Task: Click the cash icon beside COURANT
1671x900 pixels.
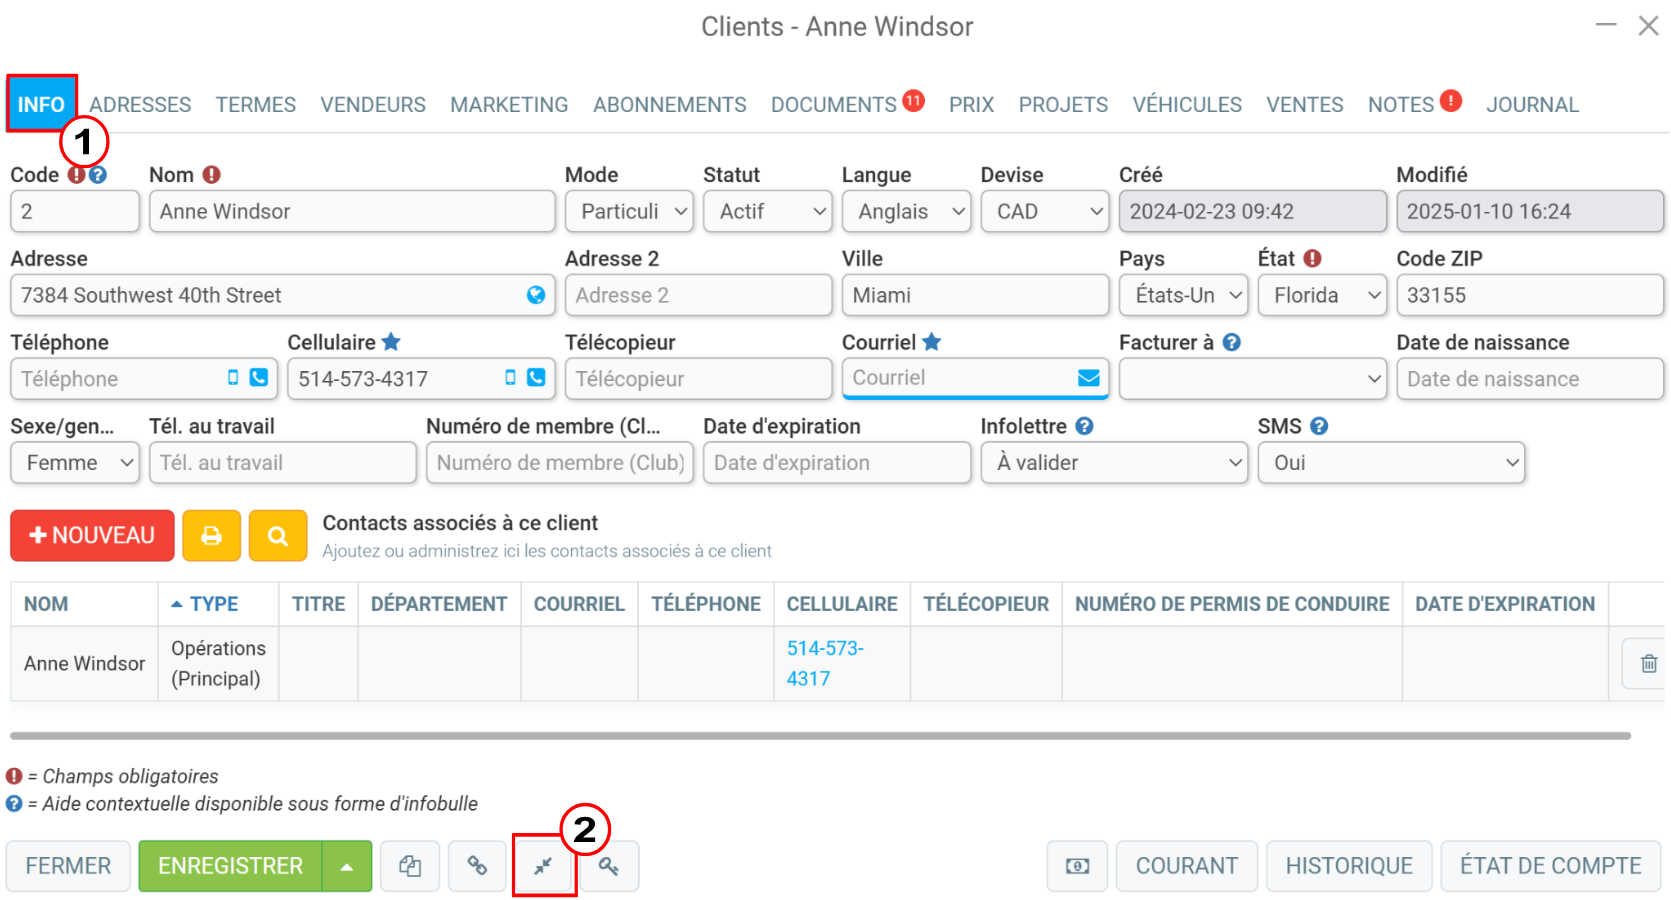Action: 1077,866
